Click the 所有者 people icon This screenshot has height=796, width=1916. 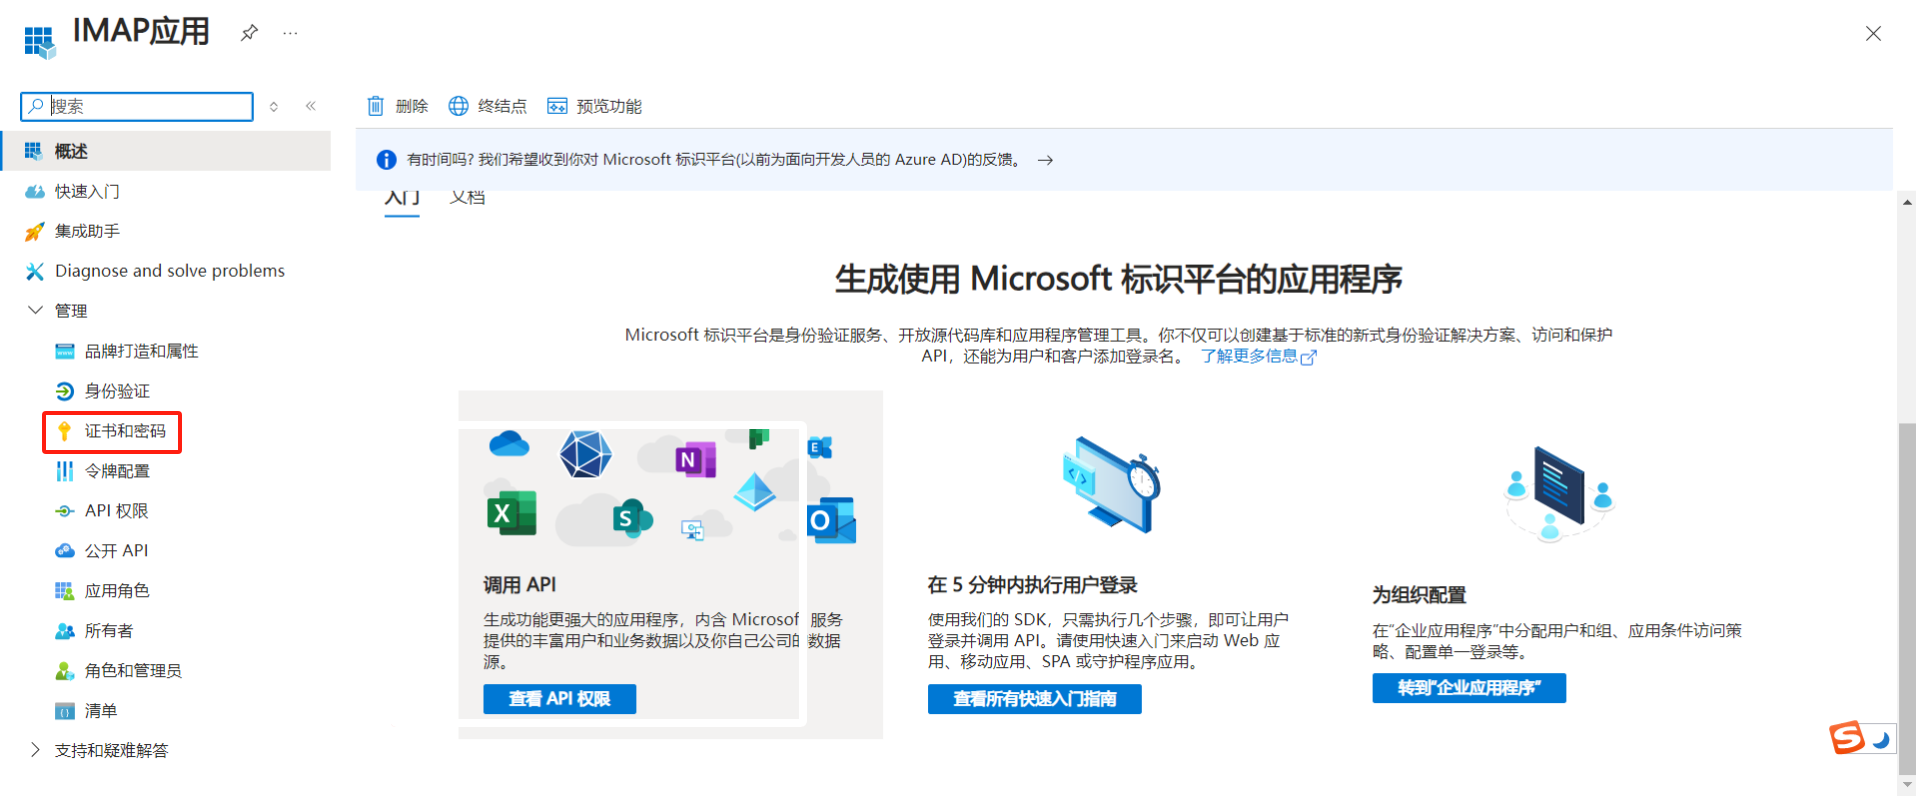click(x=64, y=631)
